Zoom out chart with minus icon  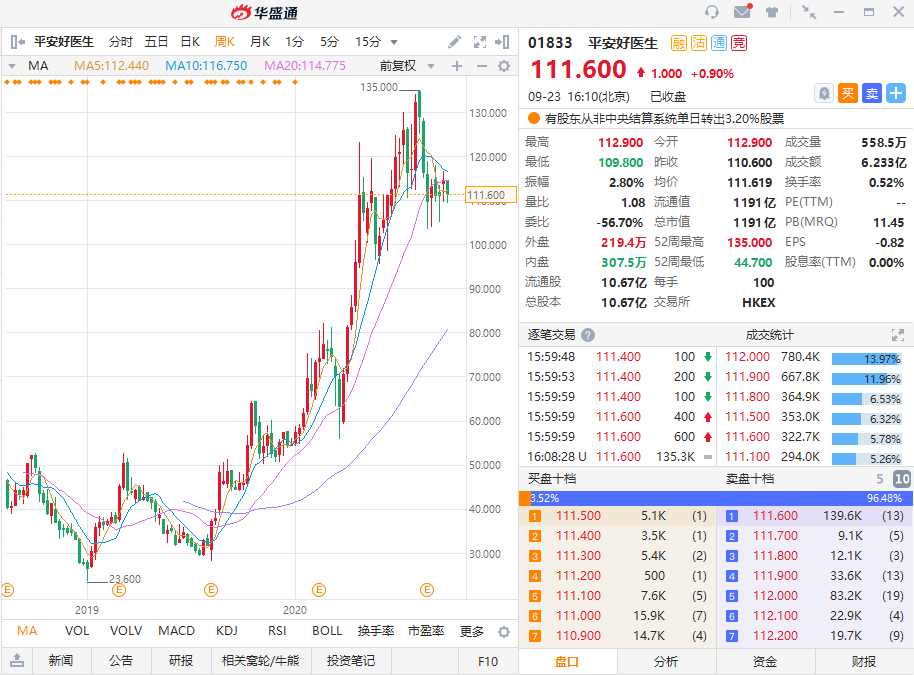(x=481, y=66)
